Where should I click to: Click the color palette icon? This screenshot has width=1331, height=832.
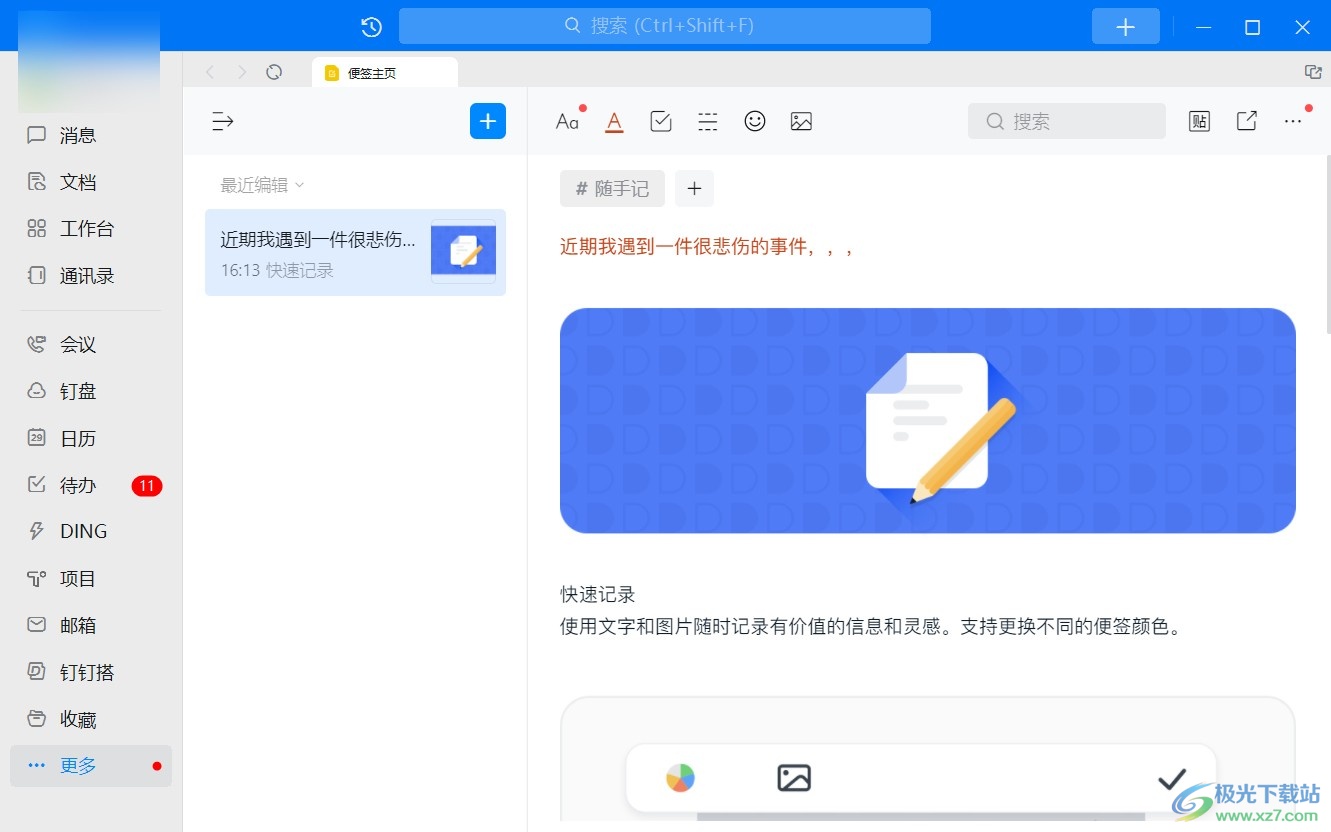click(680, 778)
